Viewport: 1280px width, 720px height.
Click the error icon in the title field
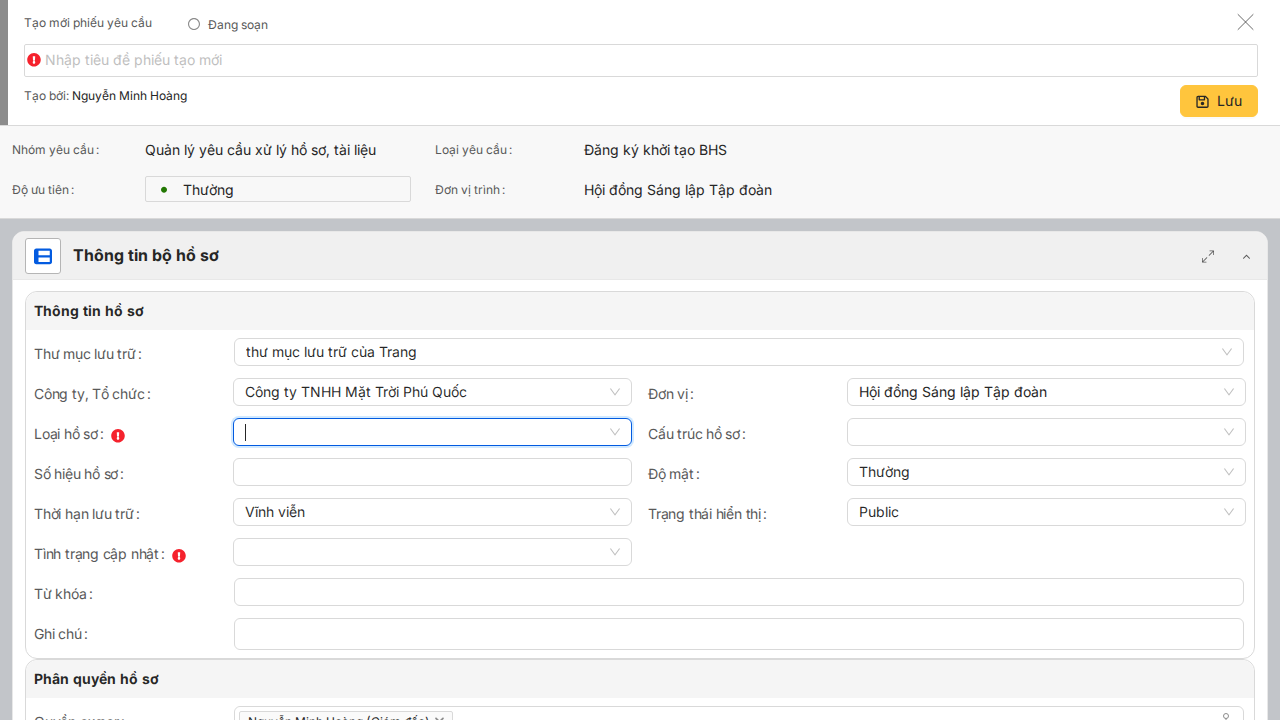pos(34,60)
